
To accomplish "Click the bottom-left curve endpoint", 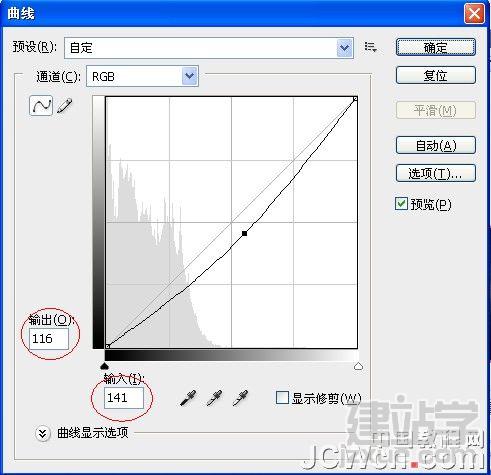I will [x=107, y=346].
